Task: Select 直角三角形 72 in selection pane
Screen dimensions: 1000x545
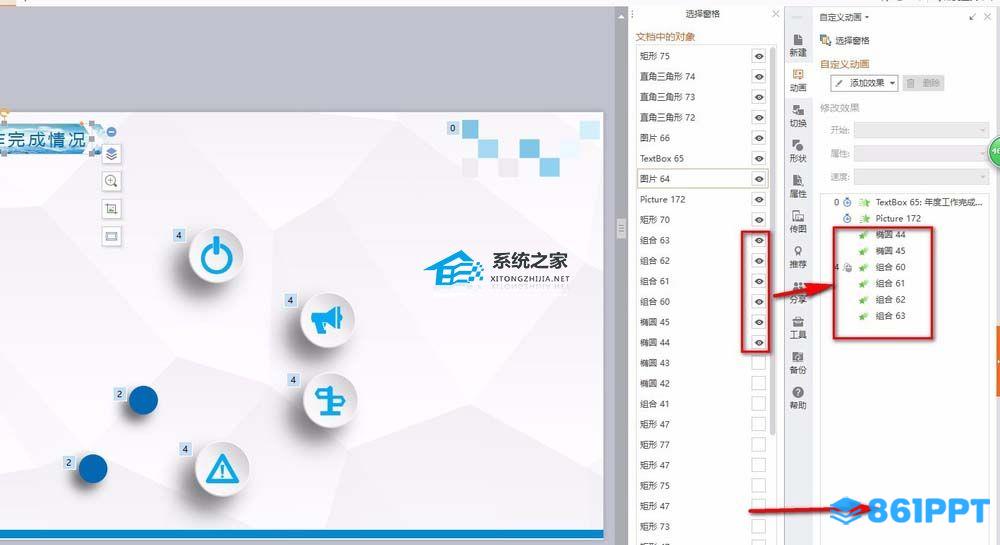Action: (x=702, y=117)
